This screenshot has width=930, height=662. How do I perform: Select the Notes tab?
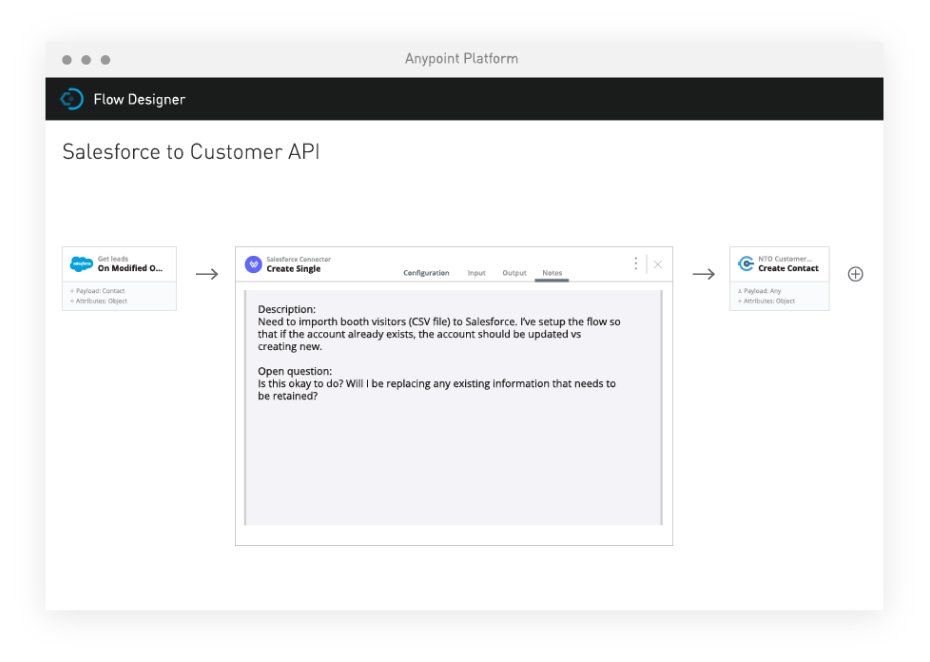pos(552,273)
